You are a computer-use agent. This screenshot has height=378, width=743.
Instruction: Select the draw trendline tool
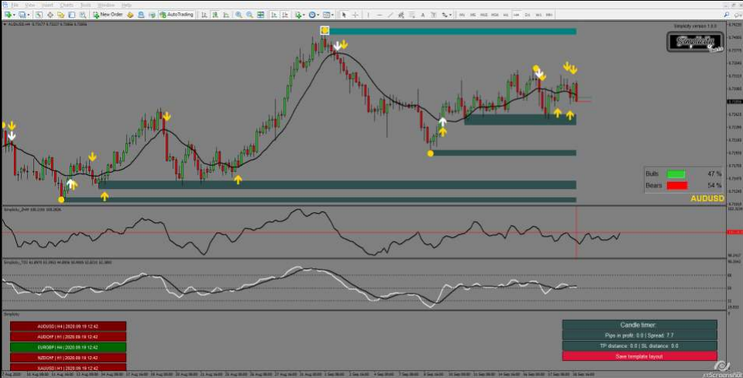(x=390, y=15)
